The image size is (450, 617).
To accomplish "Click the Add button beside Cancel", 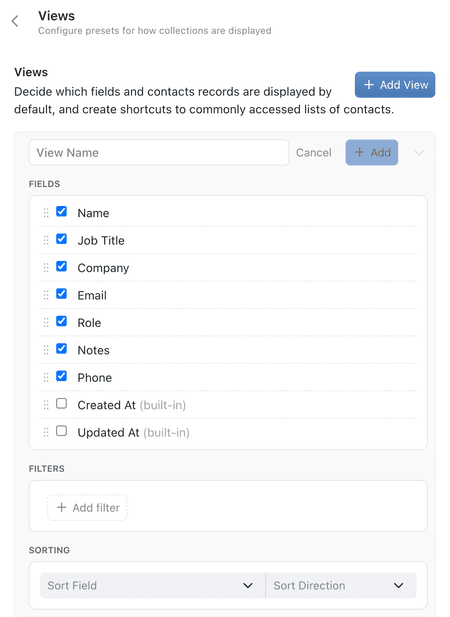I will [x=372, y=153].
